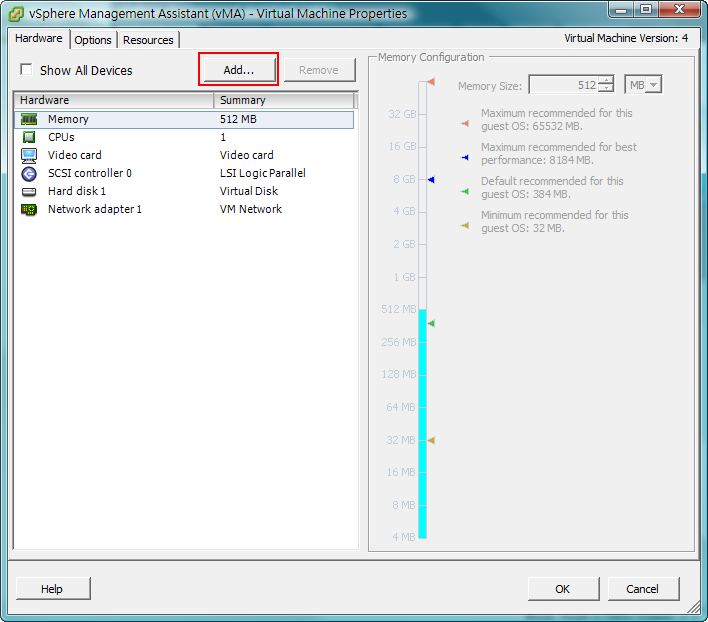Decrease memory size with the down spinner arrow
The image size is (708, 622).
[606, 88]
